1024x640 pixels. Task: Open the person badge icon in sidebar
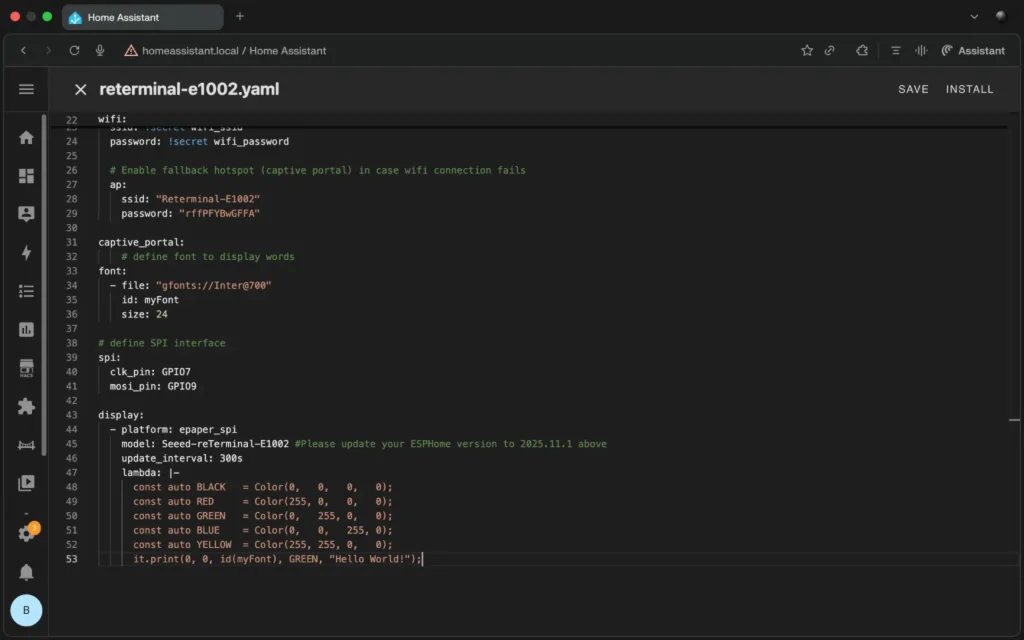point(26,214)
